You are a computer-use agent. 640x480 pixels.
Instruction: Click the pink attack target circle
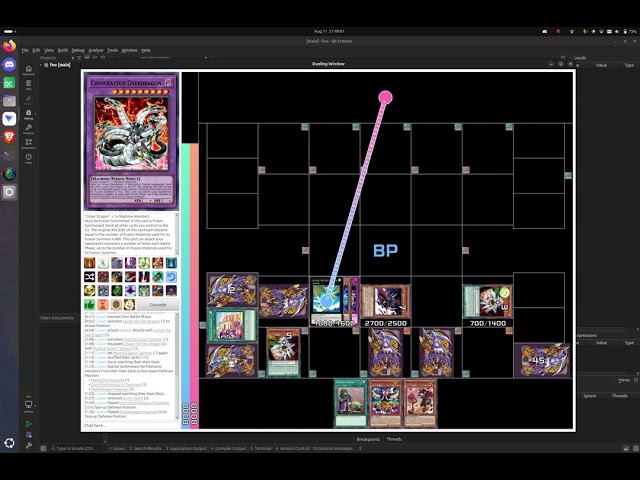pos(385,97)
